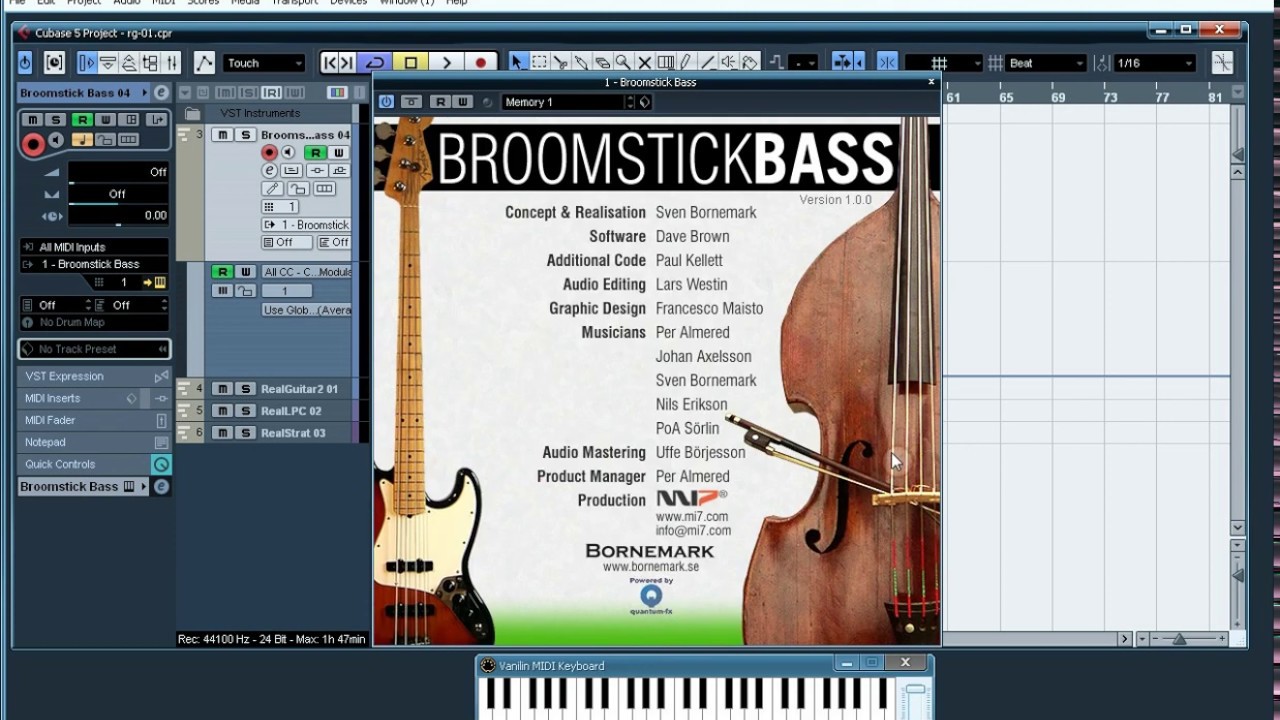
Task: Open the All MIDI Inputs routing dropdown
Action: [94, 247]
